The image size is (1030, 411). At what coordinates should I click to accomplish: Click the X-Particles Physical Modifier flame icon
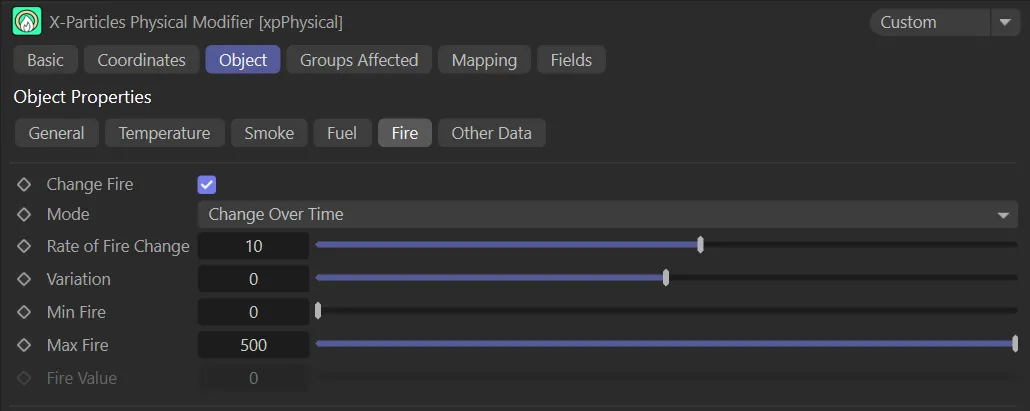27,22
